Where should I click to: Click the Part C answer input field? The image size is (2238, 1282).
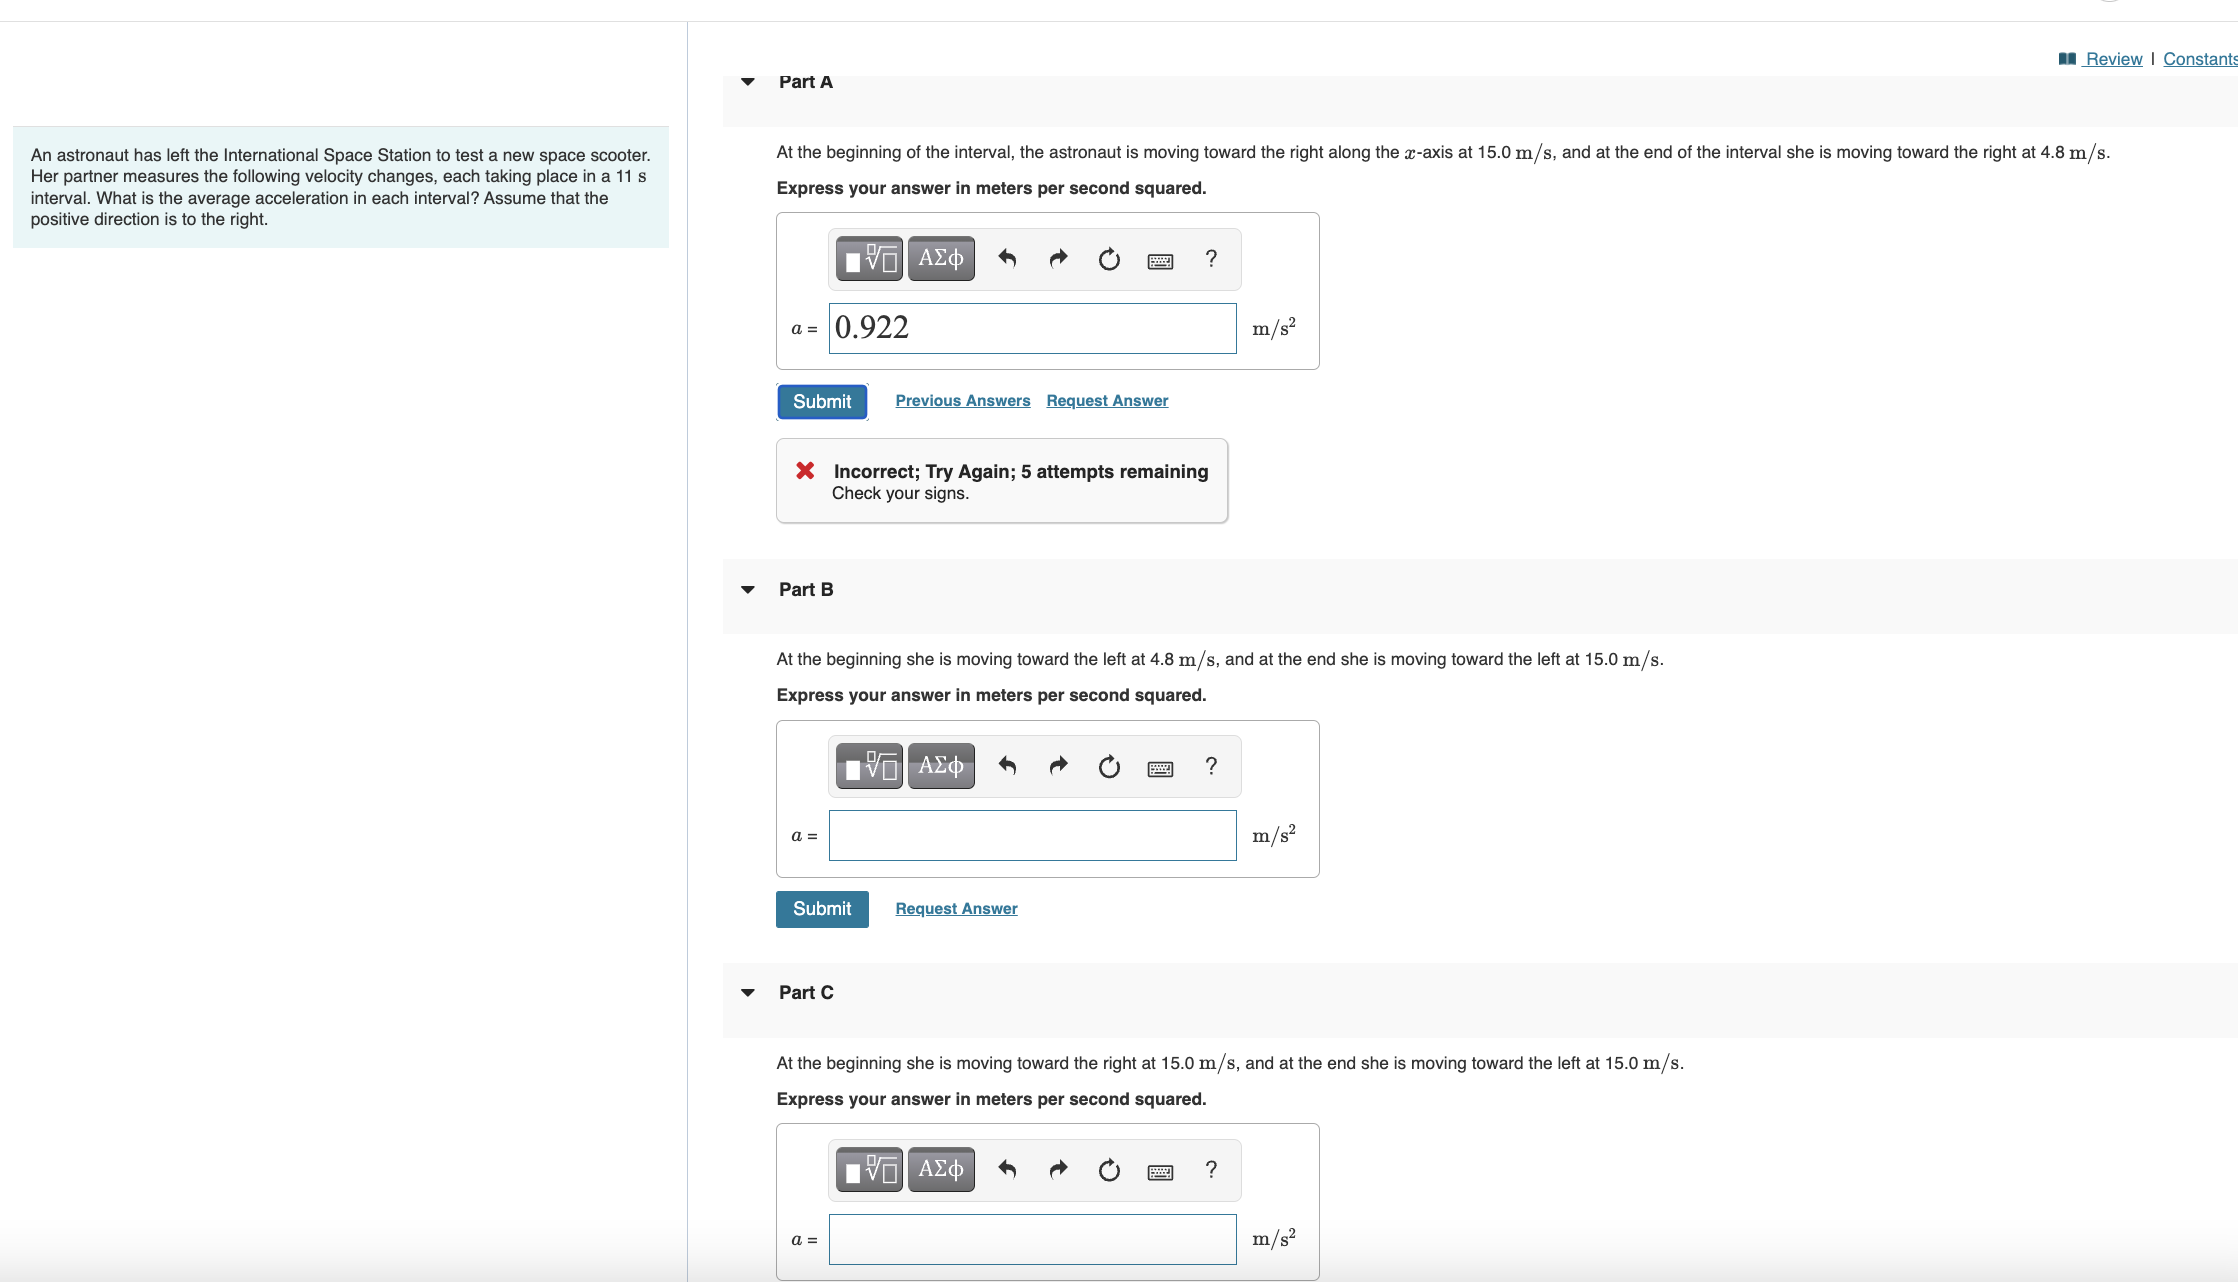pos(1033,1237)
